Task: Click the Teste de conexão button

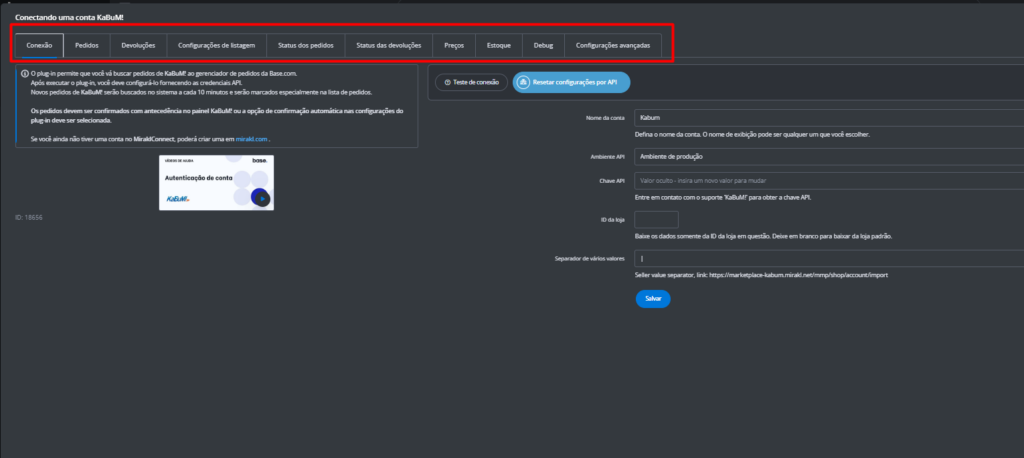Action: pos(471,82)
